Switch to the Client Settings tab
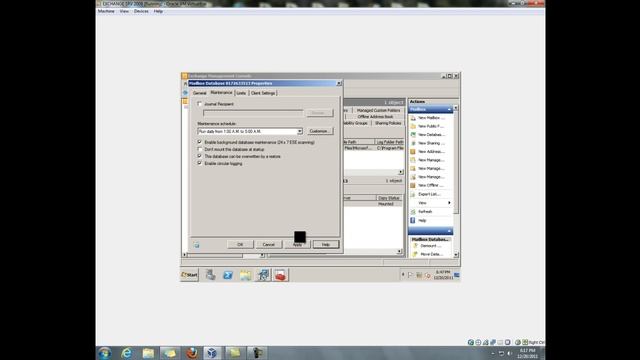This screenshot has height=360, width=640. pos(263,93)
